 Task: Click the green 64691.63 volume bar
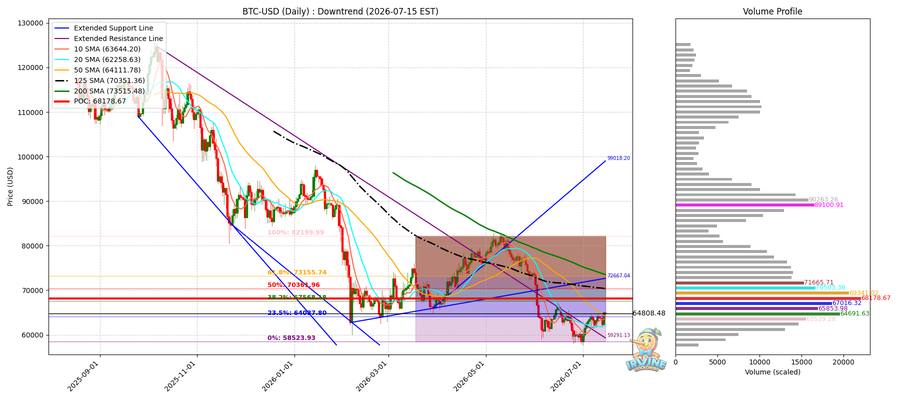[x=757, y=313]
